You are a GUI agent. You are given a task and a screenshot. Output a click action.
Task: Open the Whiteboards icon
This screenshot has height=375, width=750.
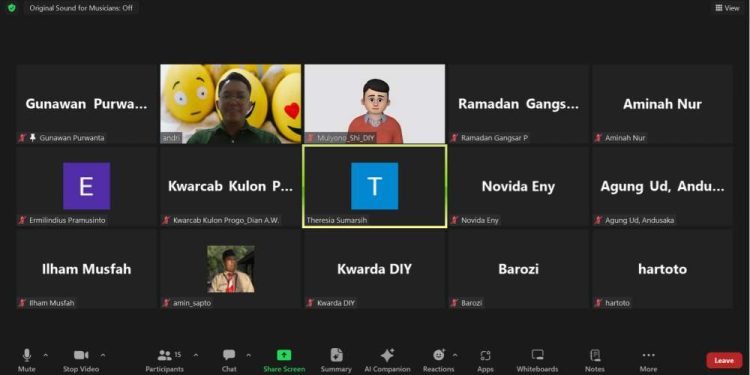point(537,355)
